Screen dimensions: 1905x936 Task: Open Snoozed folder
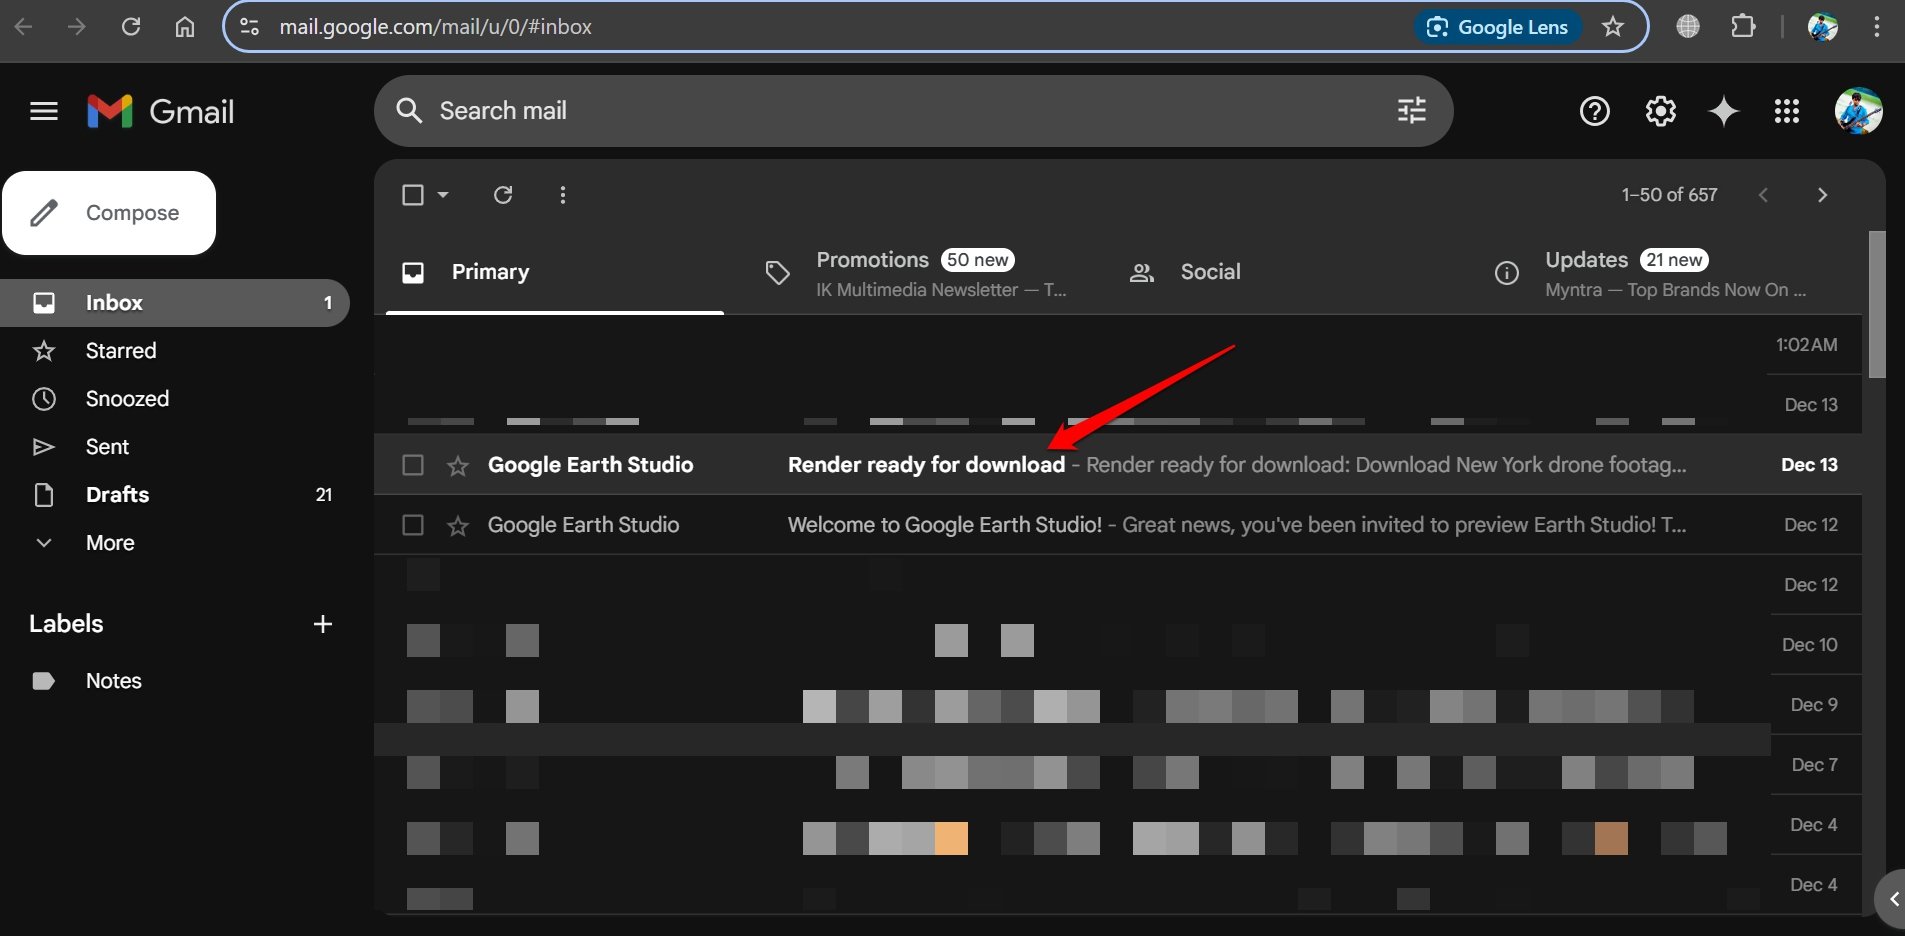click(175, 399)
